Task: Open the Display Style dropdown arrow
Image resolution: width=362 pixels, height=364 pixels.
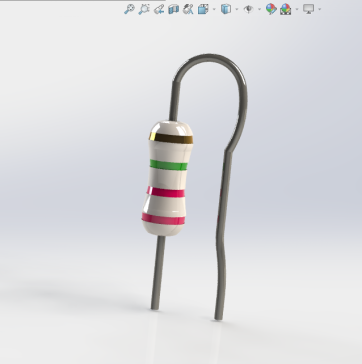Action: [x=236, y=9]
